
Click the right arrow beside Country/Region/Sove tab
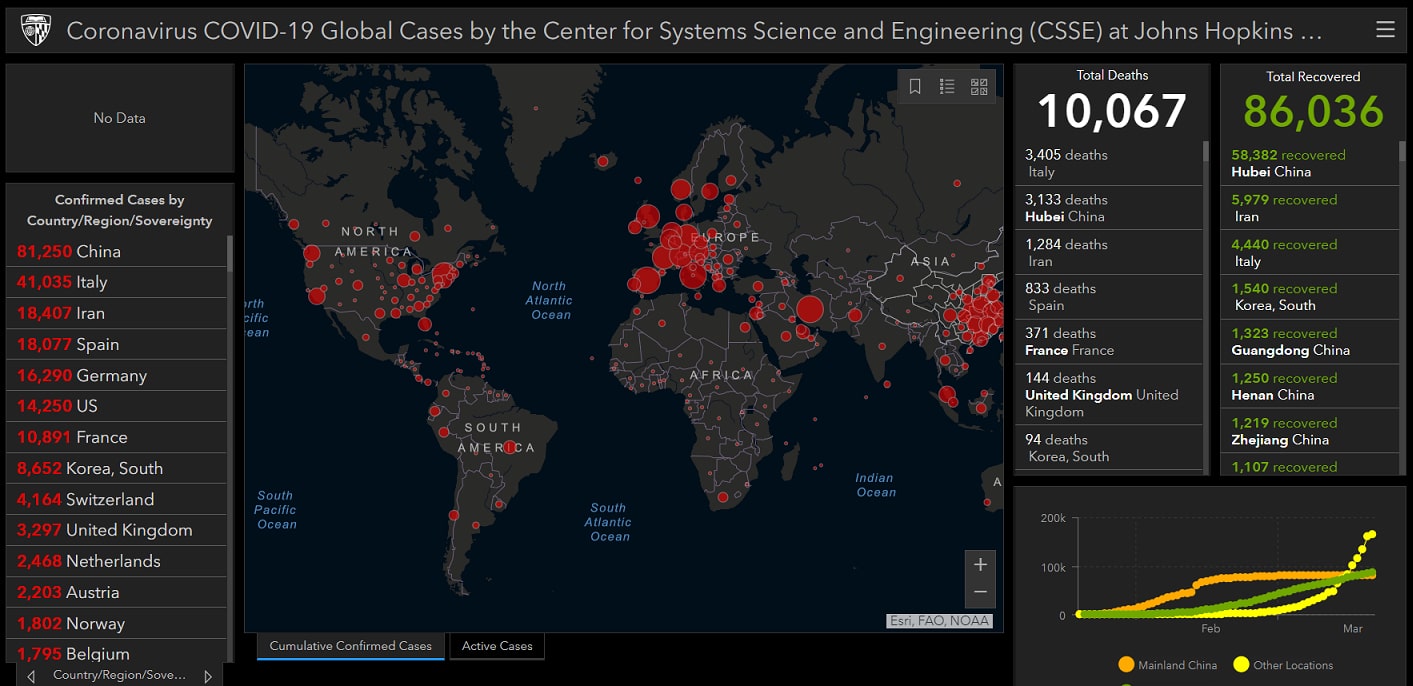[x=208, y=676]
